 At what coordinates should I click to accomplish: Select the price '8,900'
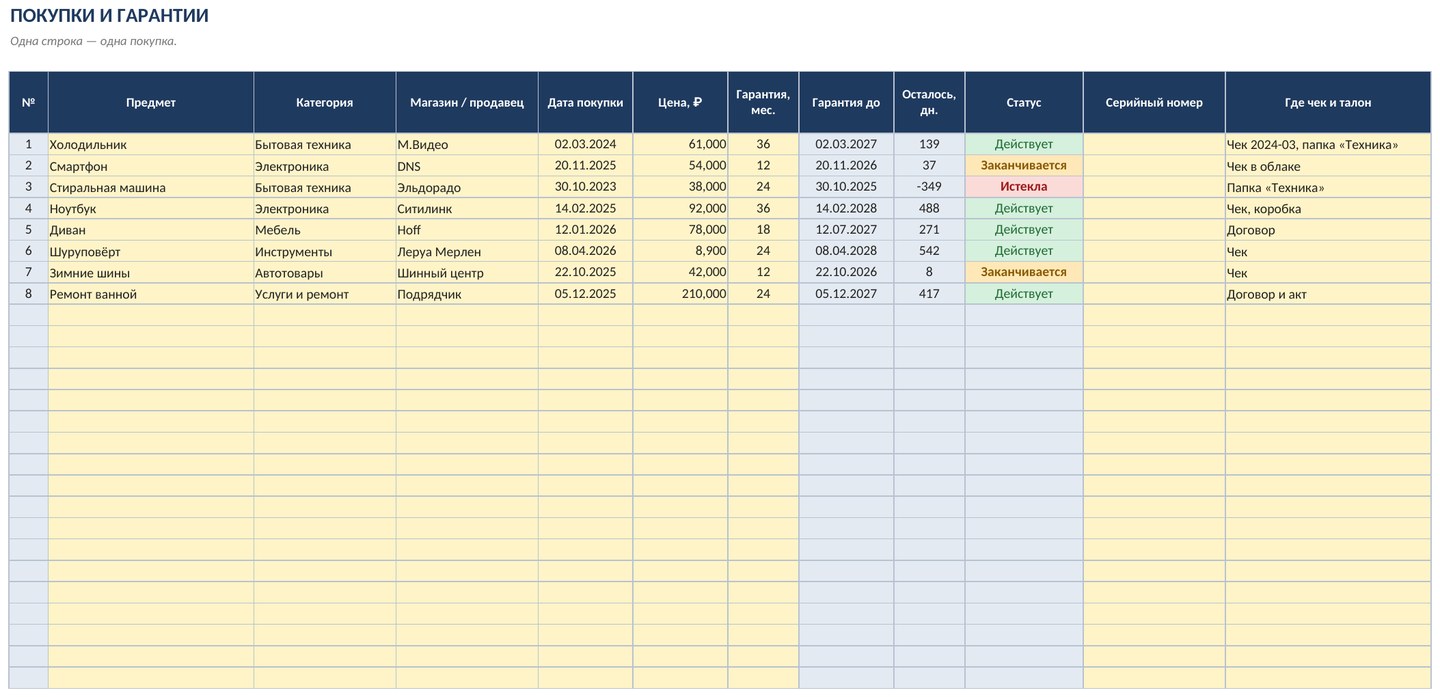[680, 251]
